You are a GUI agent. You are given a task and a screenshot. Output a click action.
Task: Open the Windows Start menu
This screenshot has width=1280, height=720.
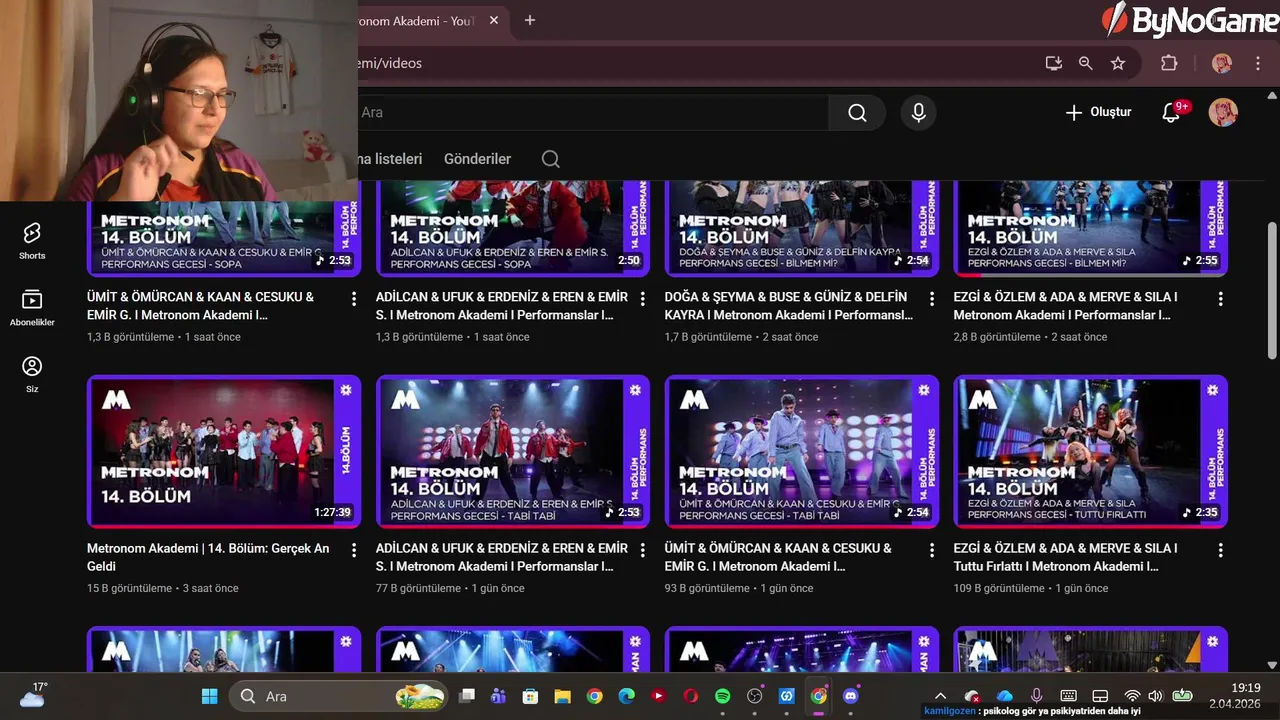[x=210, y=696]
